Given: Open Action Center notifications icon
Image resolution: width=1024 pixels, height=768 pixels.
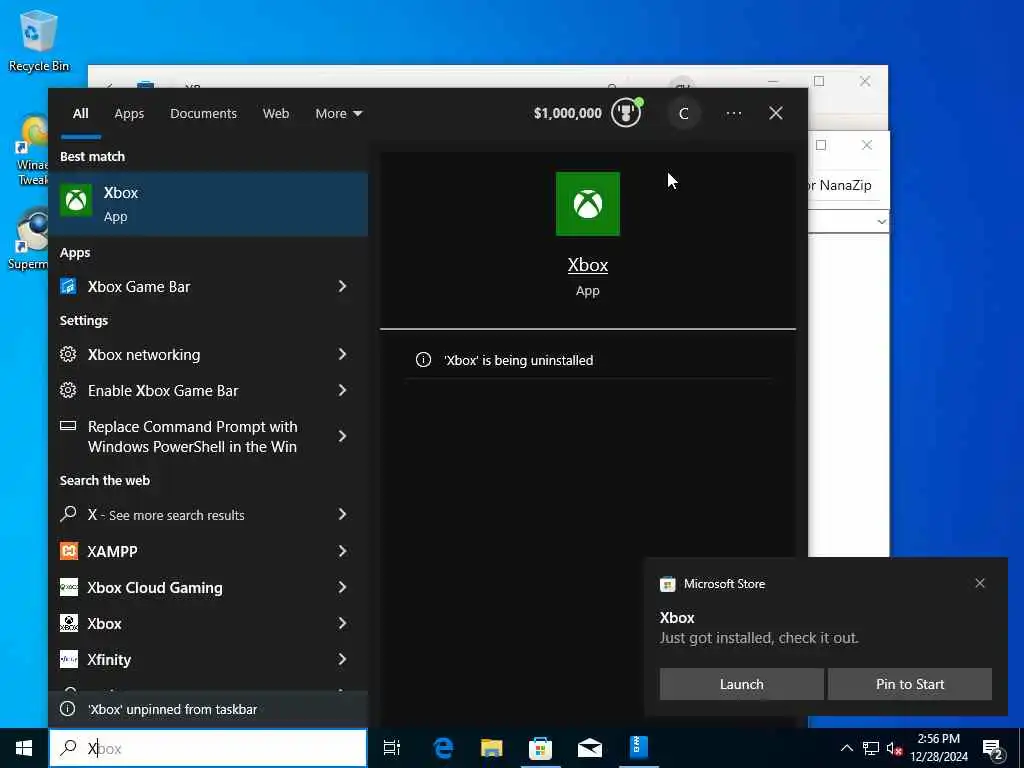Looking at the screenshot, I should pos(993,749).
